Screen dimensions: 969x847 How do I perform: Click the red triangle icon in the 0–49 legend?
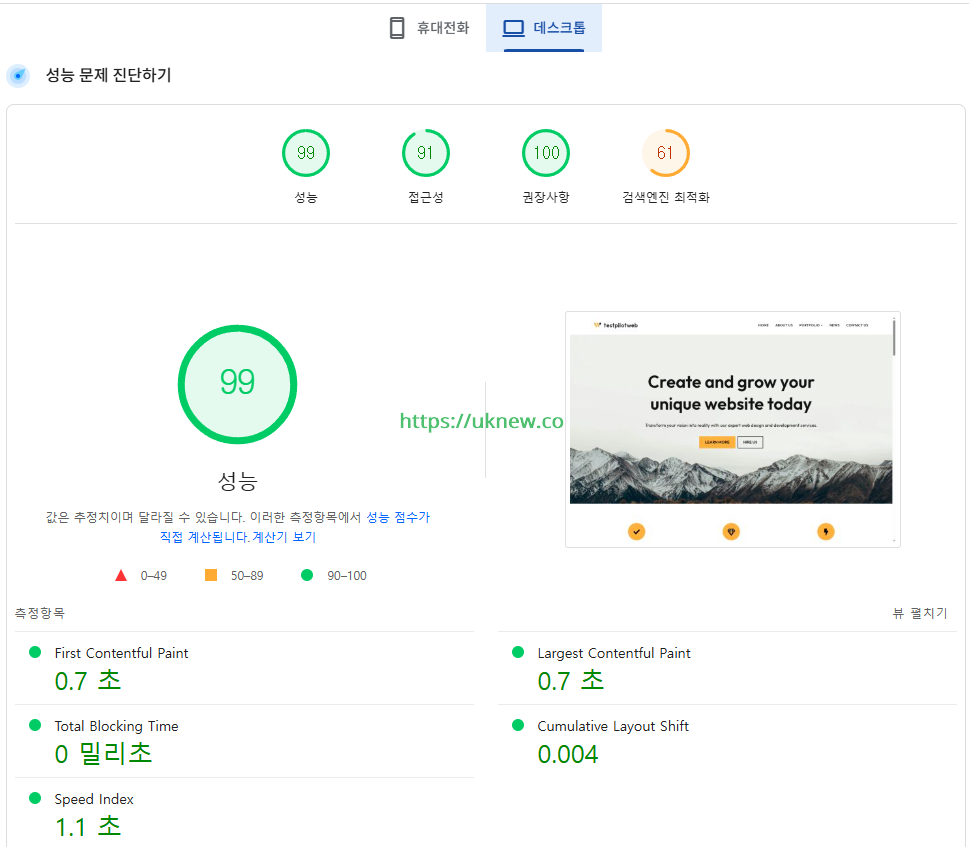[121, 575]
